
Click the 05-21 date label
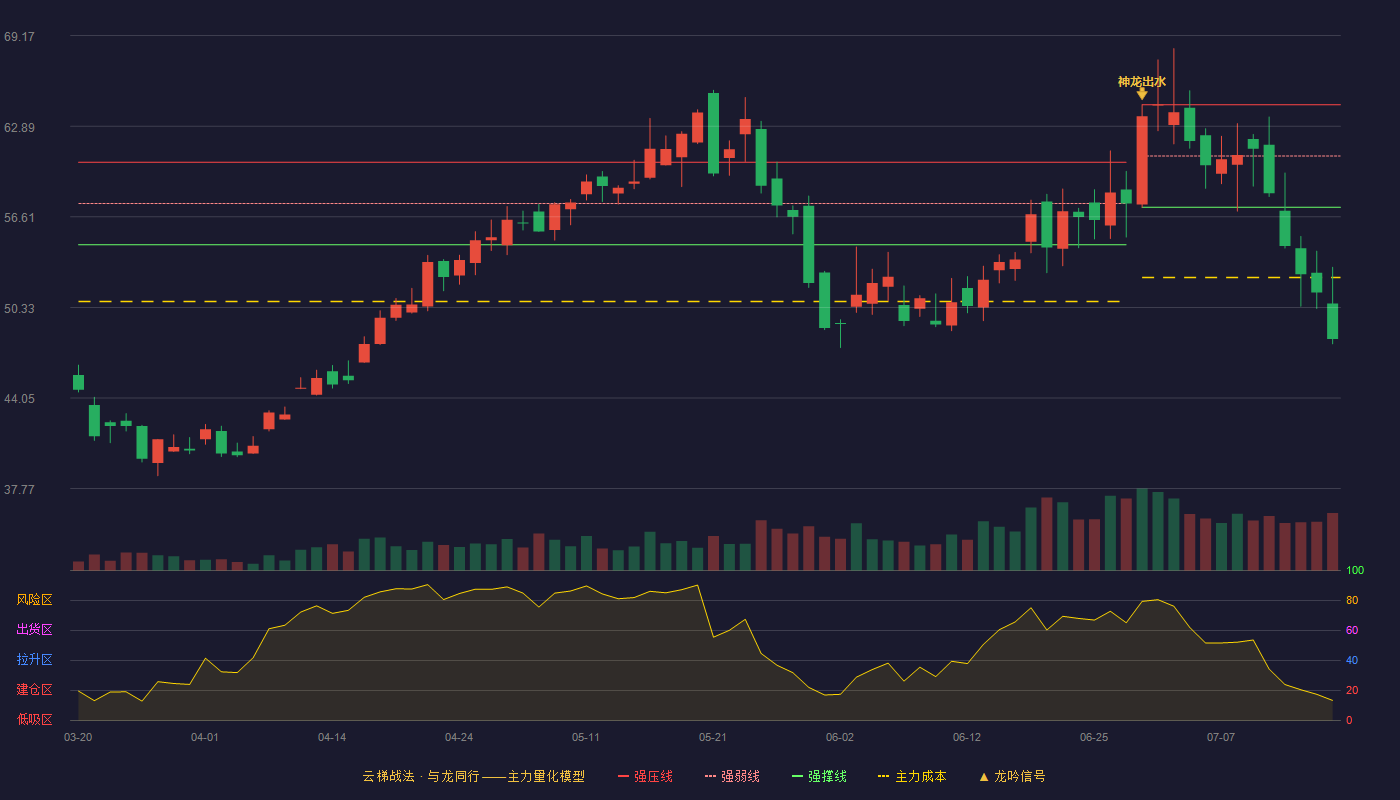[713, 737]
